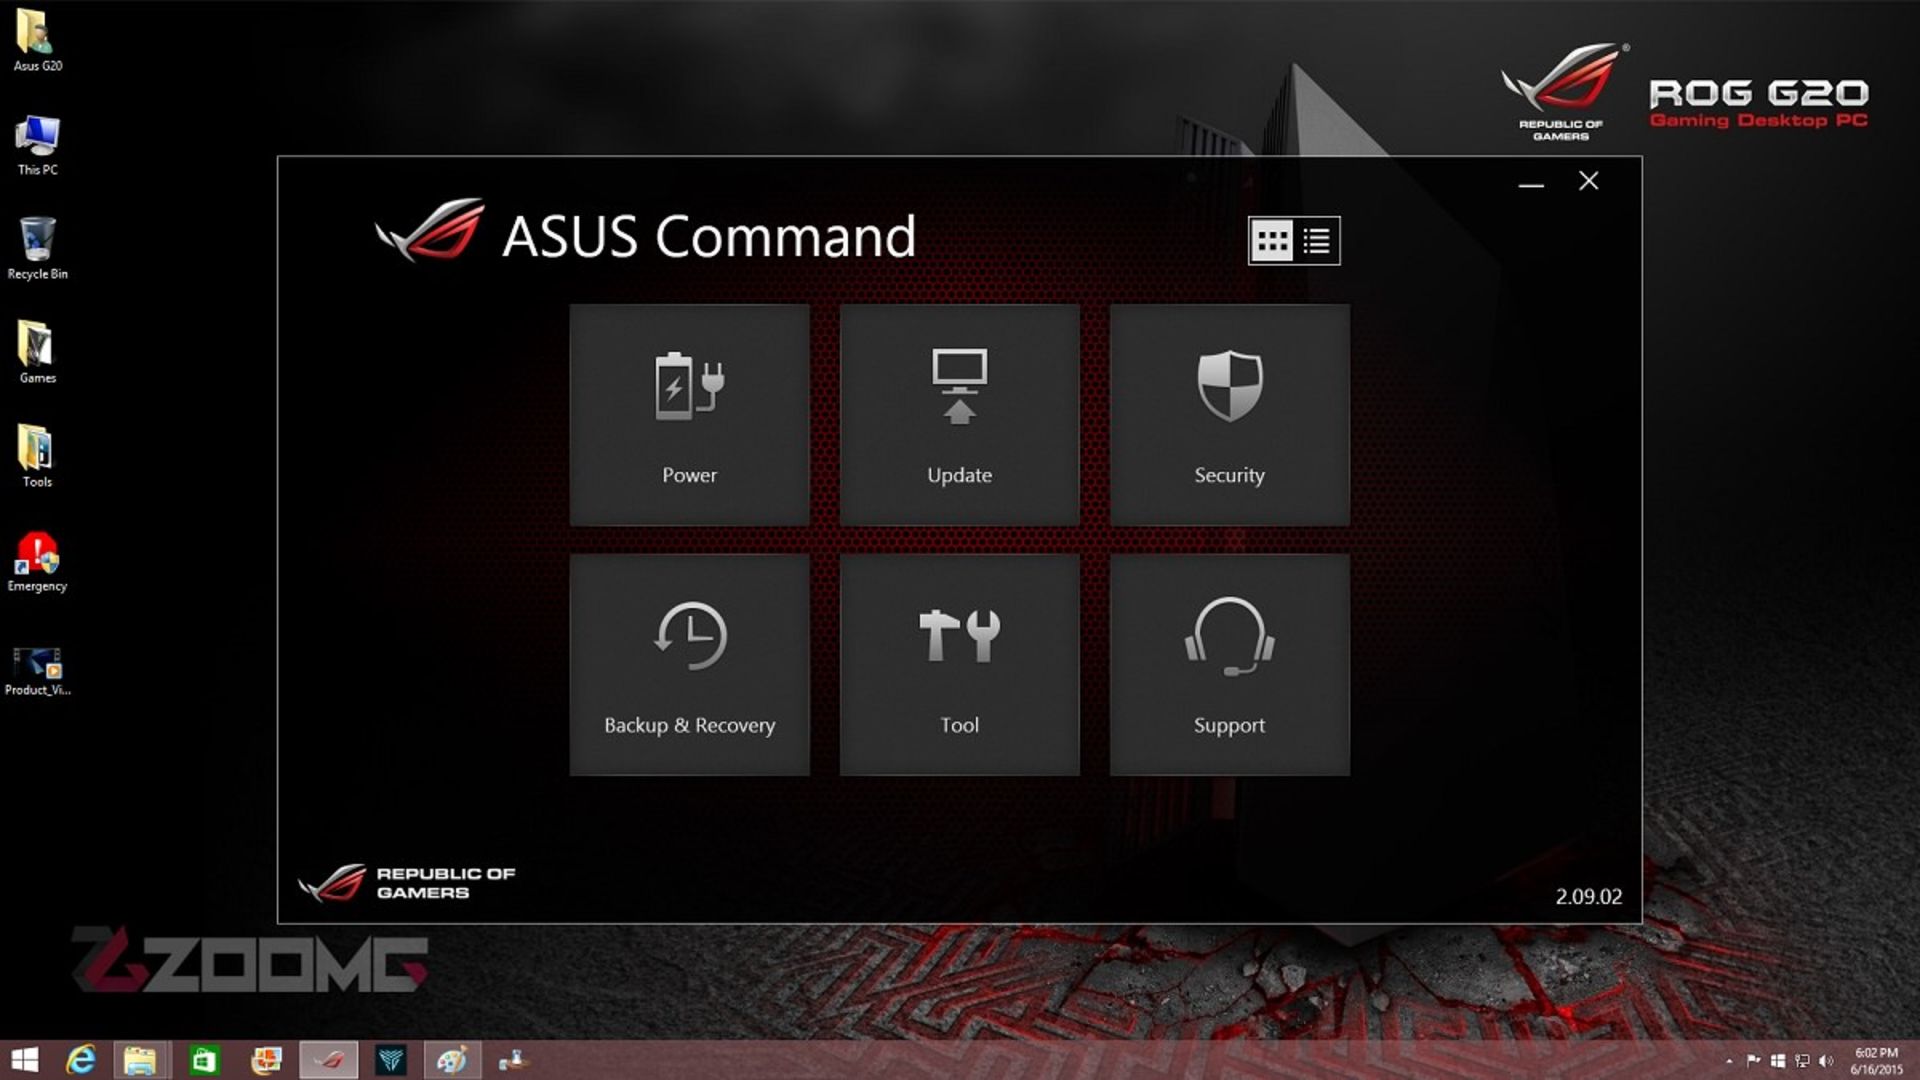Open the Windows Start button

pyautogui.click(x=24, y=1060)
